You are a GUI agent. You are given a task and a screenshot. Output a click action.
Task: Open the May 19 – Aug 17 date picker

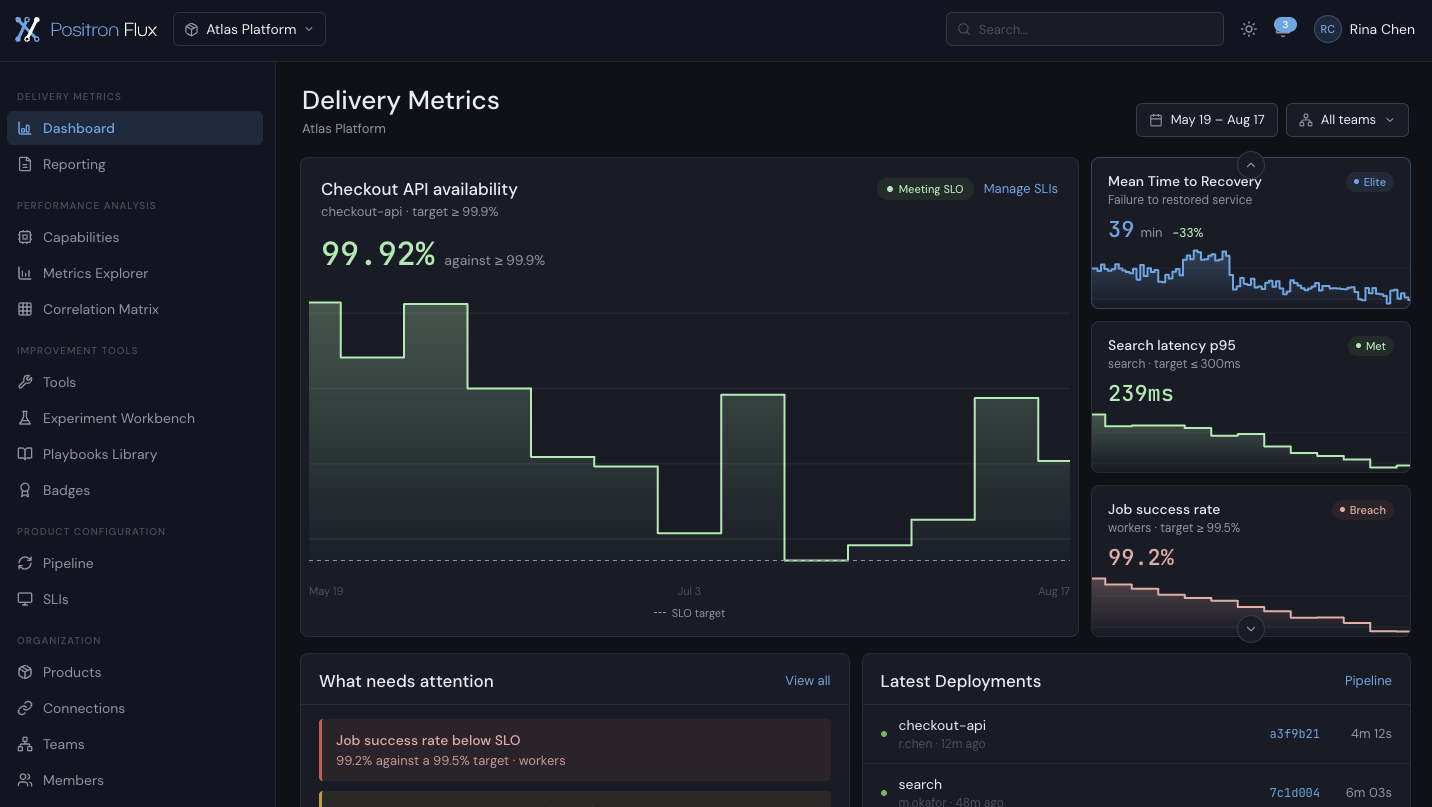(x=1206, y=120)
